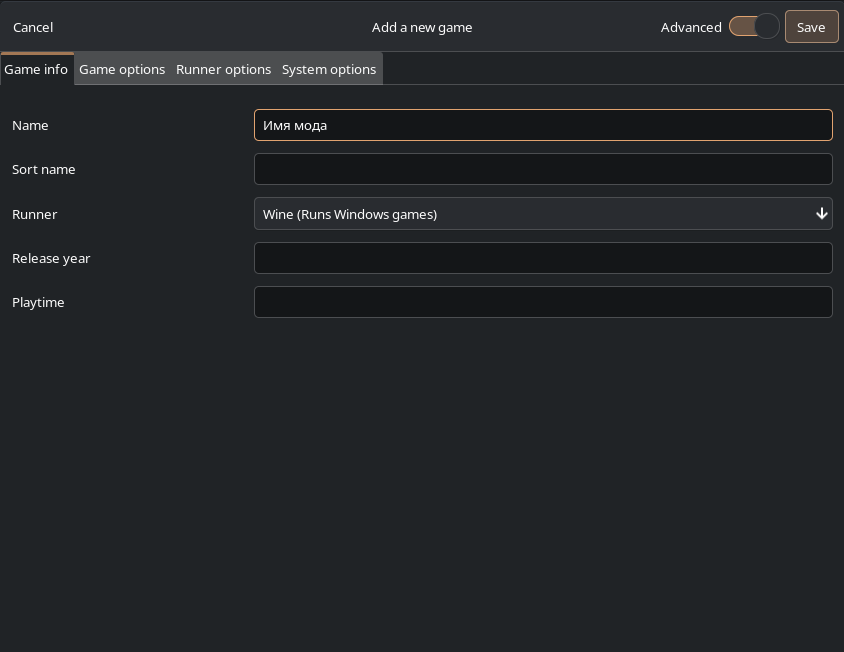Screen dimensions: 844x652
Task: Click the 'Runner' label text
Action: coord(34,214)
